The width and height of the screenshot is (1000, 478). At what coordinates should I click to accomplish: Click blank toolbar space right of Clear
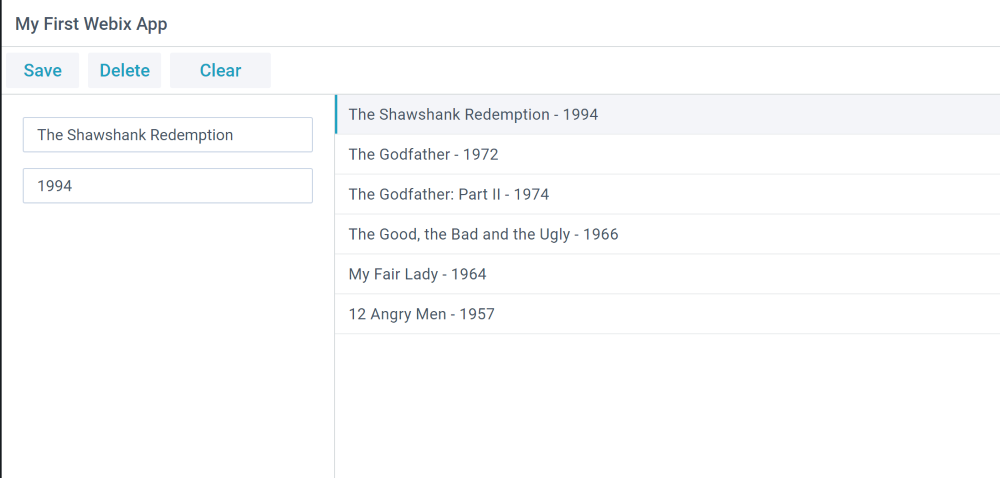pos(630,70)
